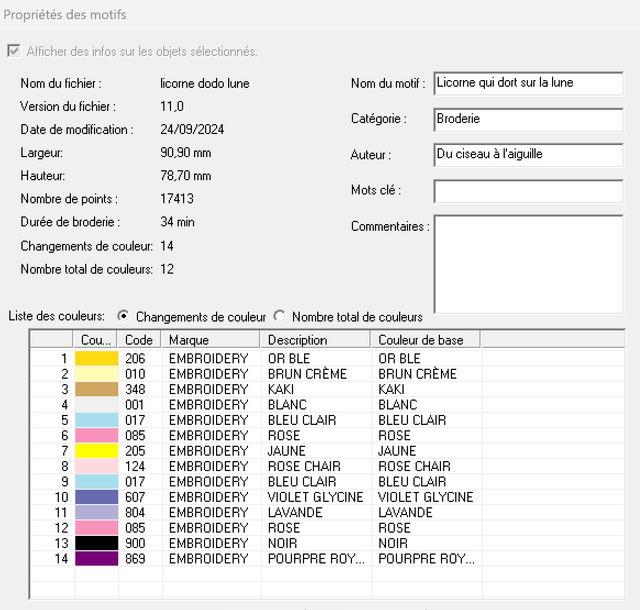This screenshot has width=640, height=610.
Task: Select 'Changements de couleur' radio button
Action: coord(123,316)
